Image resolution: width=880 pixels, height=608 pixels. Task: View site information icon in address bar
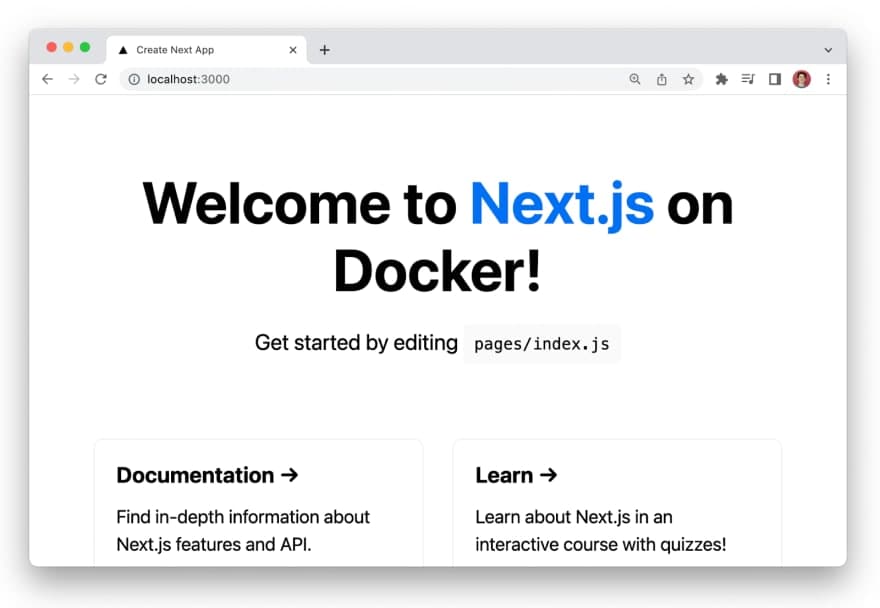tap(134, 79)
